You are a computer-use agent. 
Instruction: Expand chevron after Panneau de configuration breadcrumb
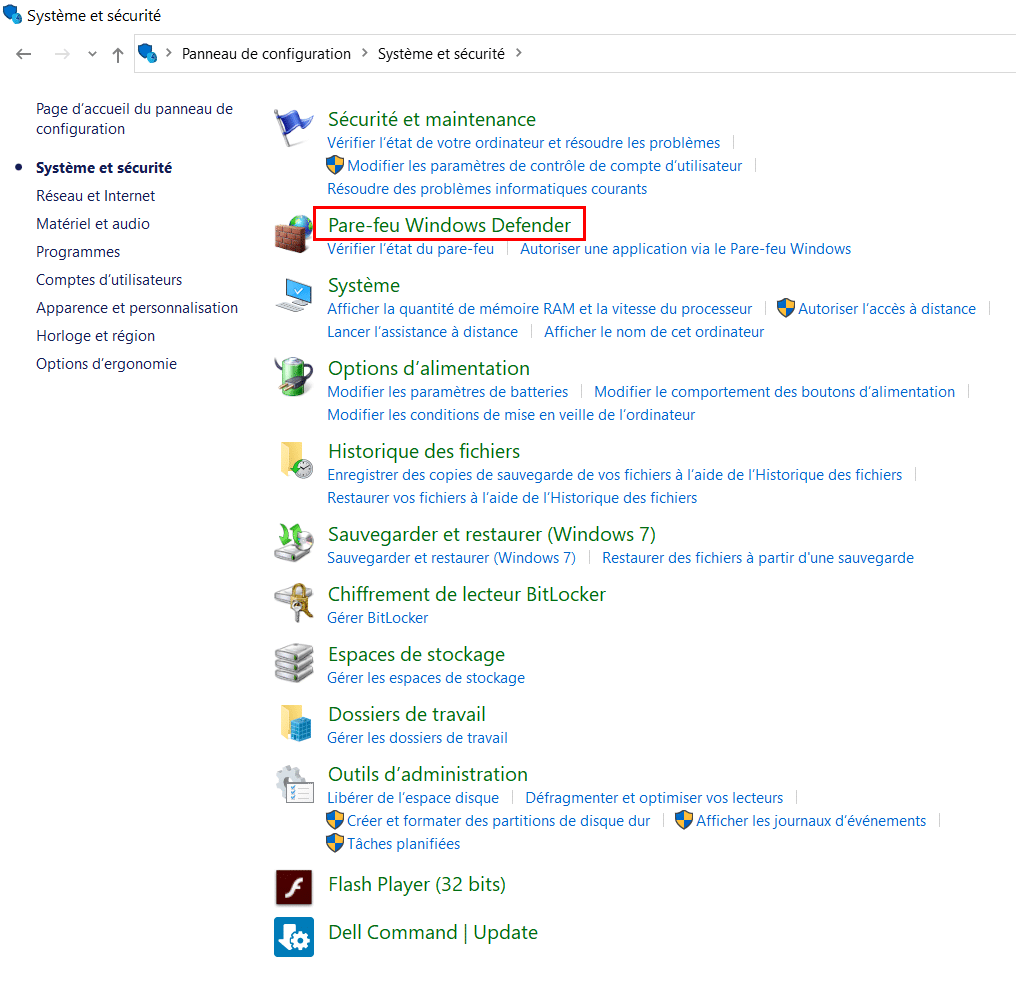(365, 53)
